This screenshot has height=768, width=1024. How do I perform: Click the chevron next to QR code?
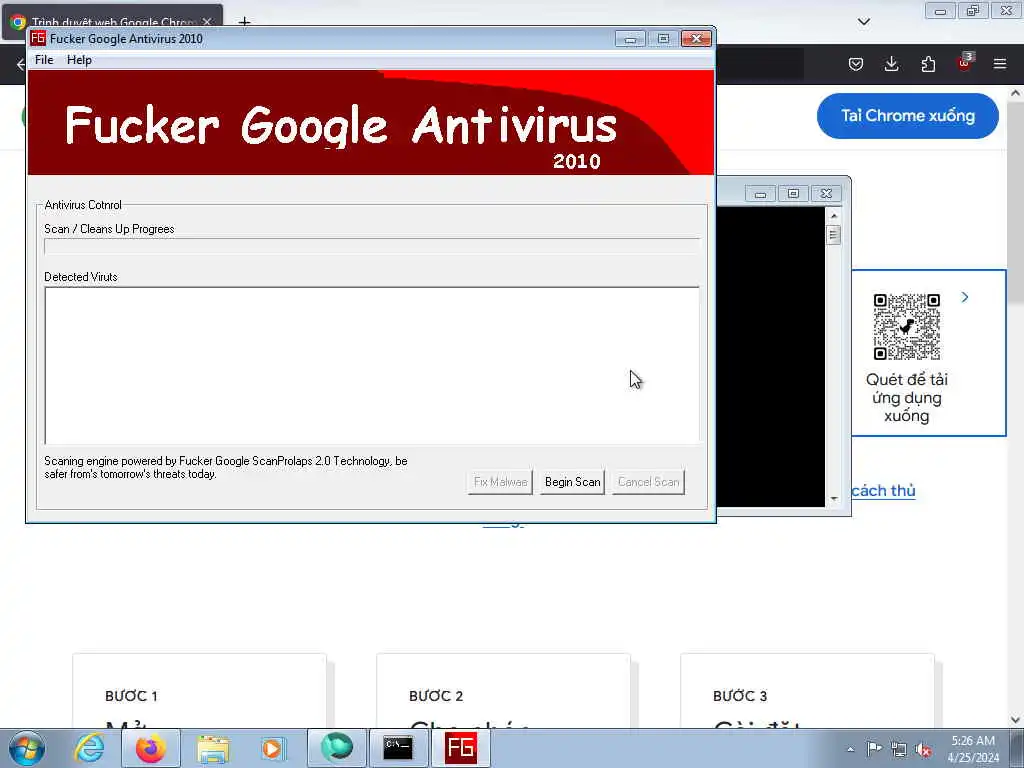965,297
